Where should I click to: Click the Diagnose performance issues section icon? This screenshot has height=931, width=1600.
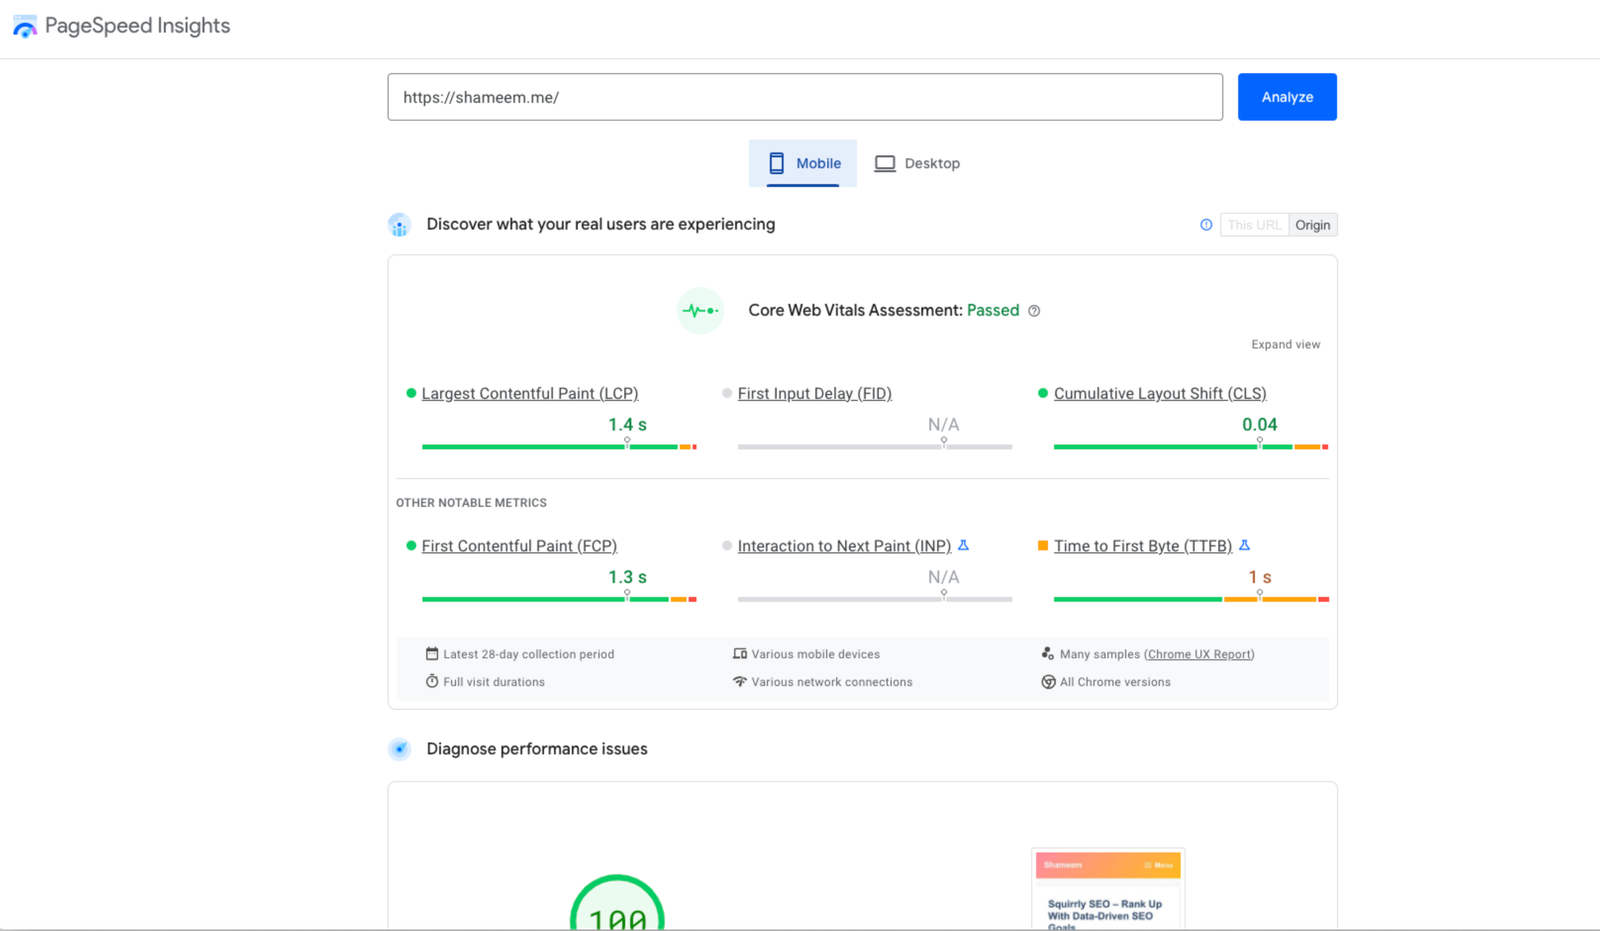click(399, 749)
